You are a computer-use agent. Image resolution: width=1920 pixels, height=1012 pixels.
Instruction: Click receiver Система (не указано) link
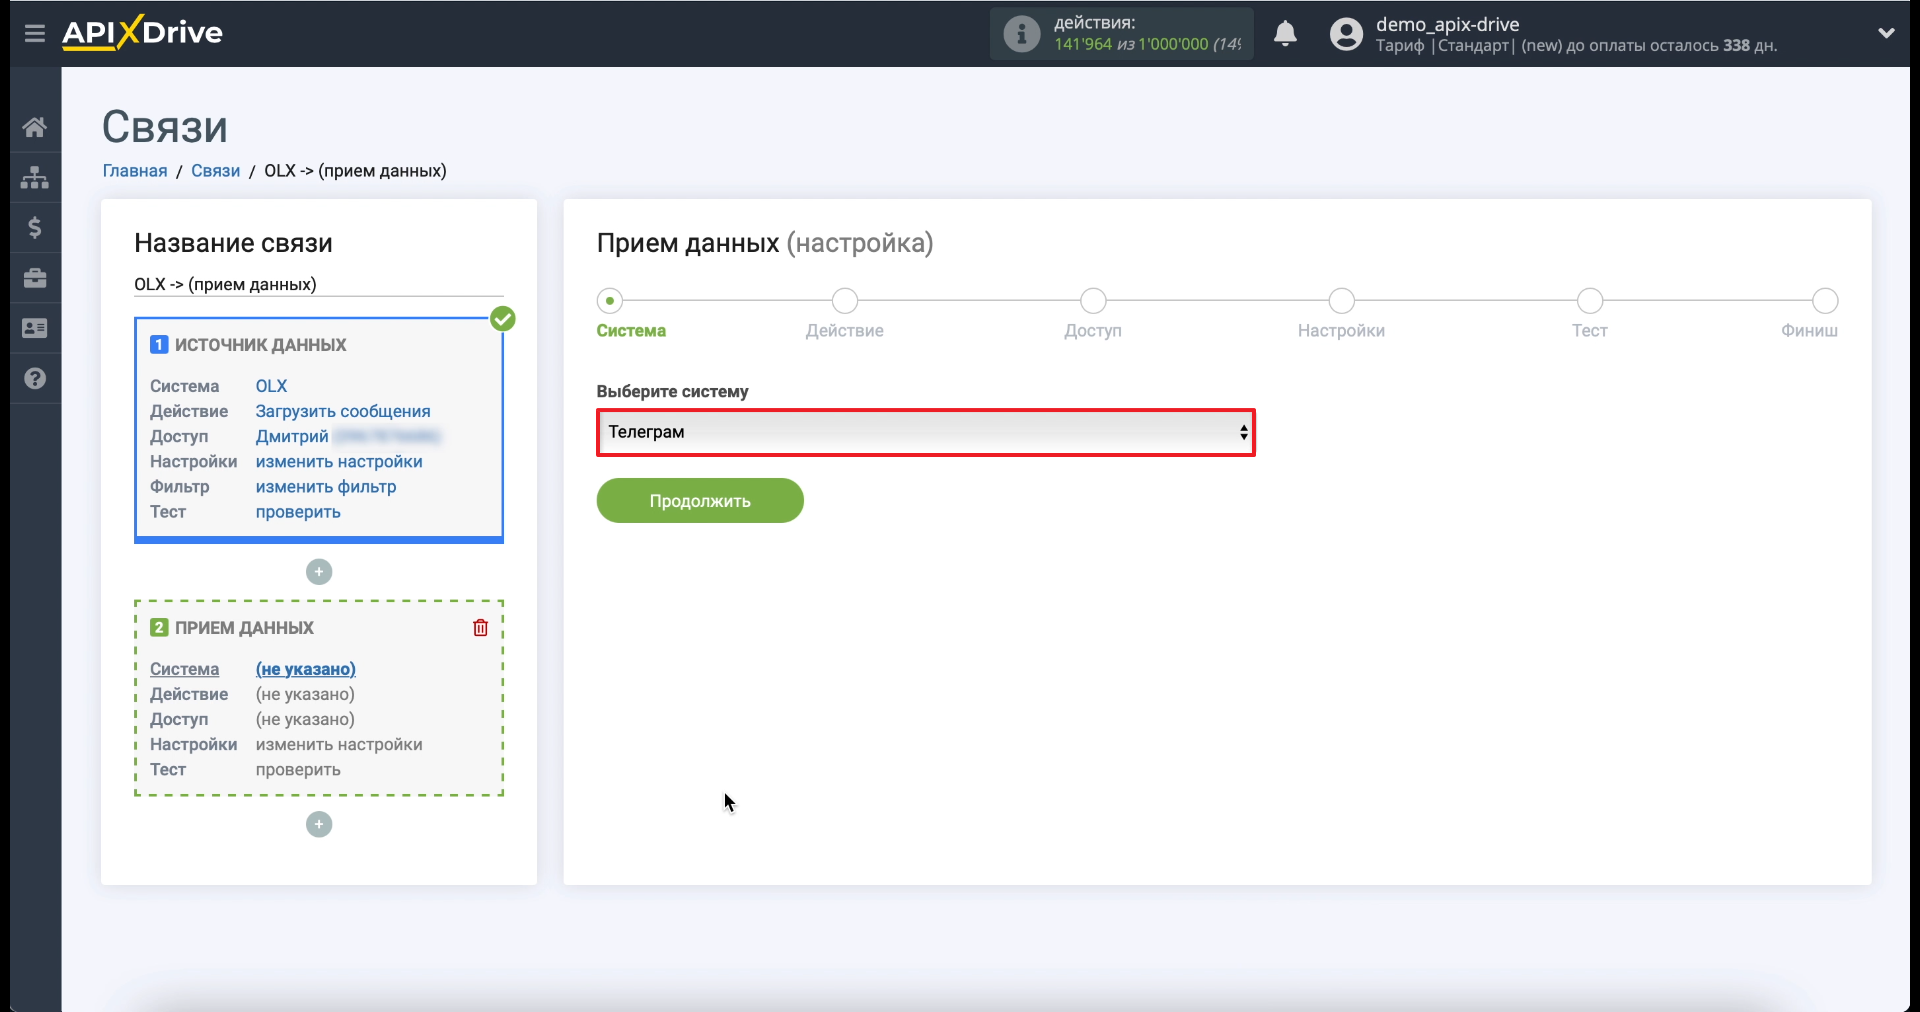click(x=305, y=669)
